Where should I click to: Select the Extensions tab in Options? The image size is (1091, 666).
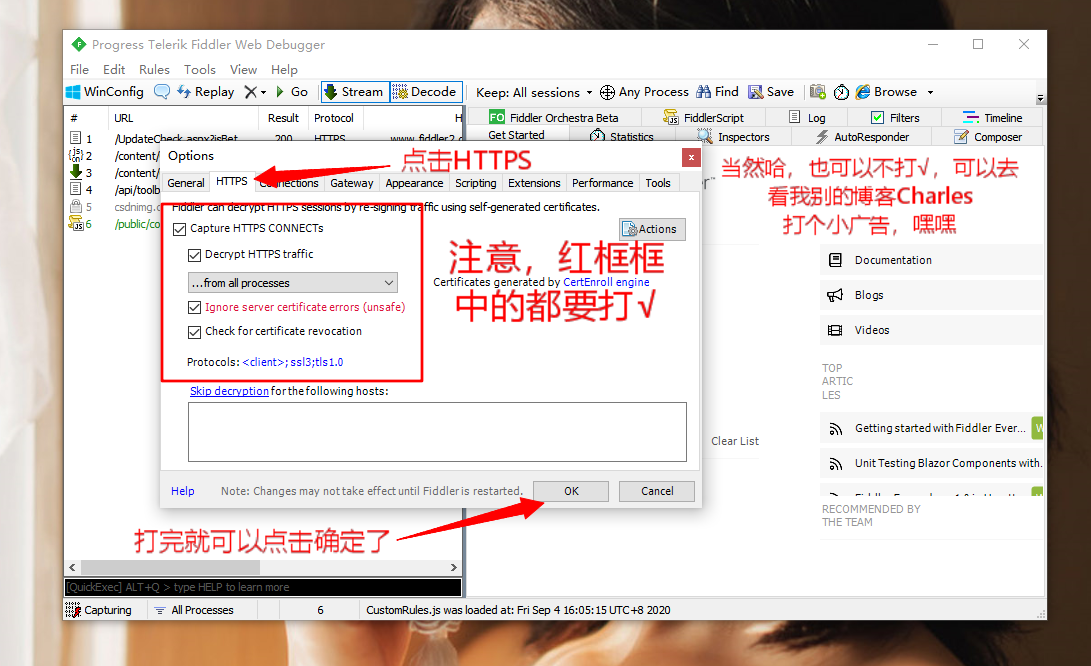pos(534,183)
